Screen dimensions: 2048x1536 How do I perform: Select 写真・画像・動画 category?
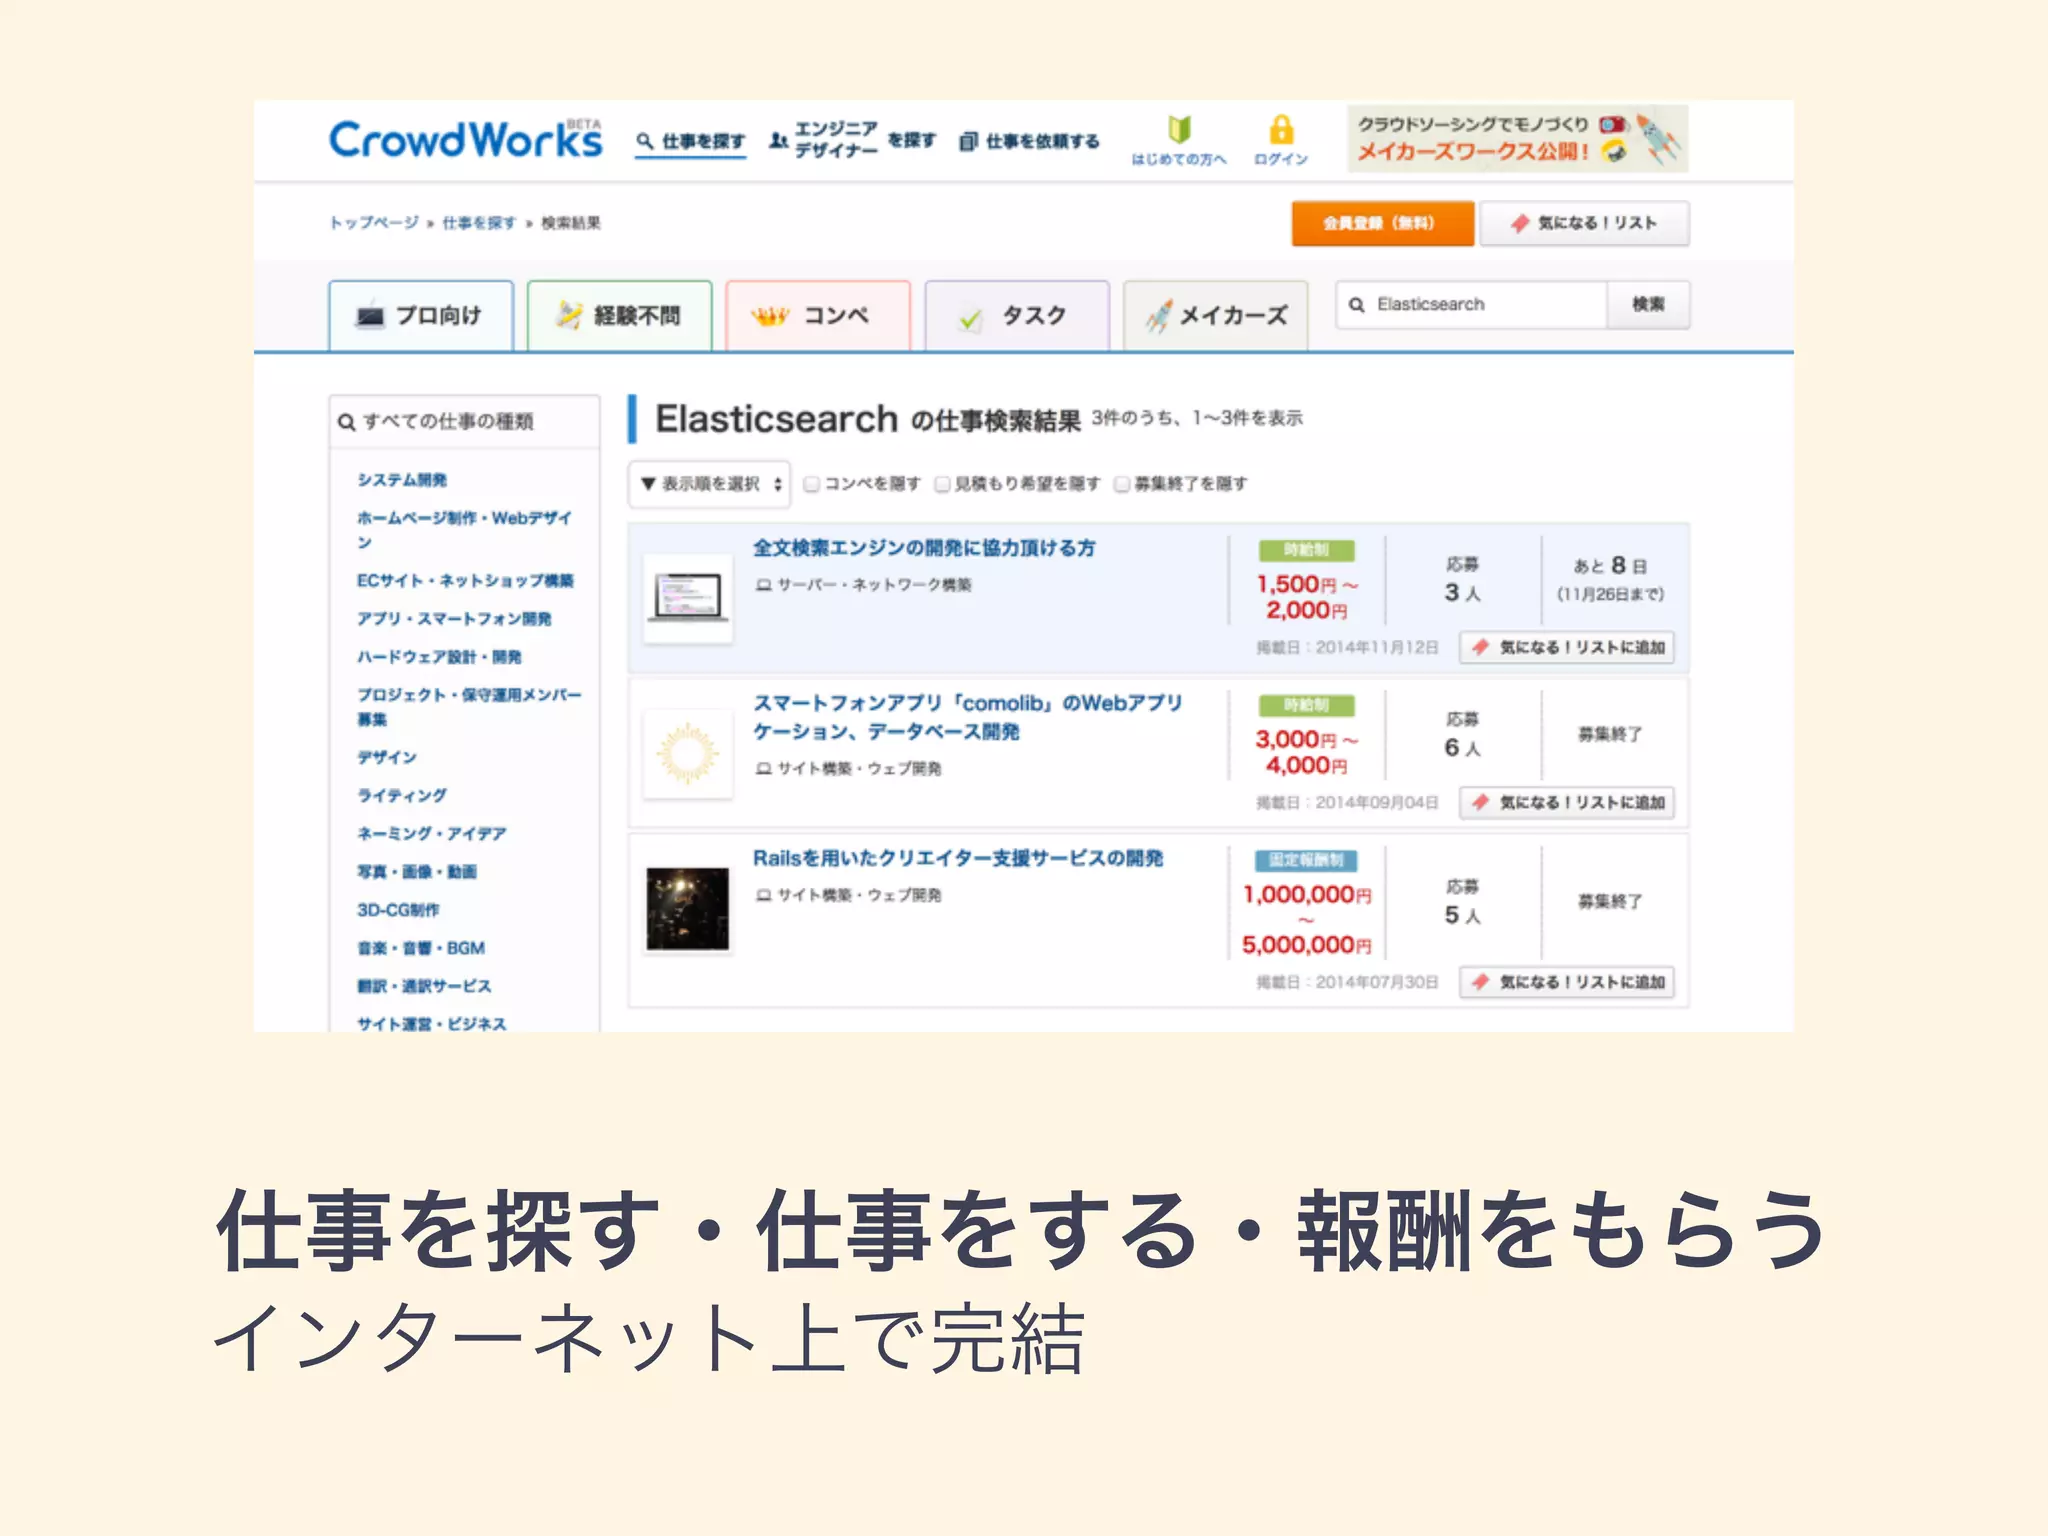tap(417, 871)
